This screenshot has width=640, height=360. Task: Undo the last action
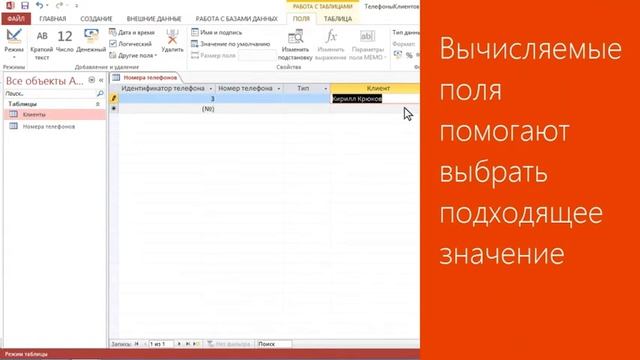[x=39, y=5]
